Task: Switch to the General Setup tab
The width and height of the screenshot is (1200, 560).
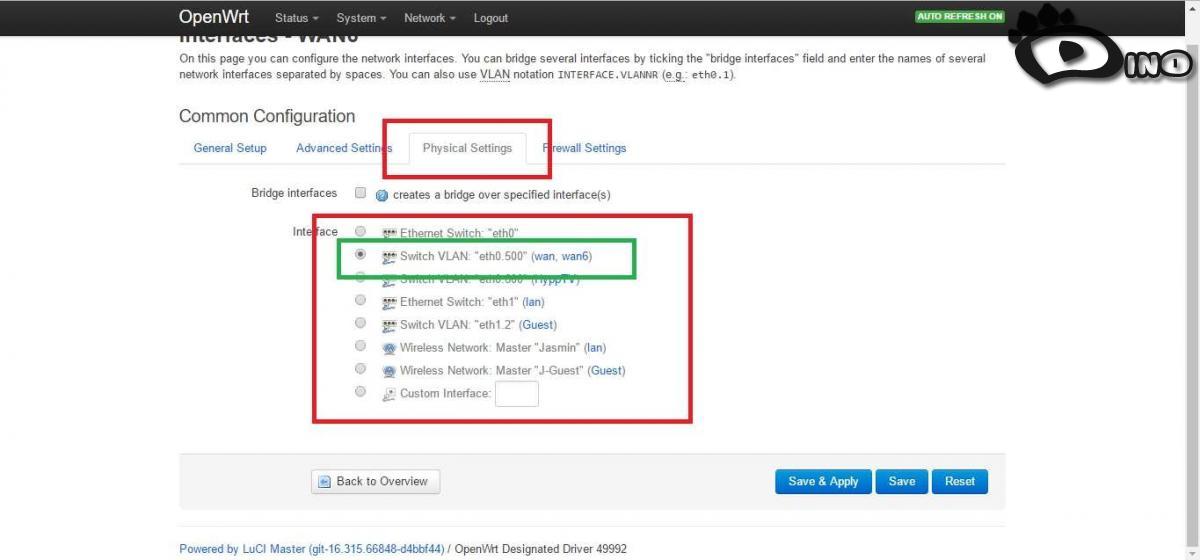Action: tap(230, 148)
